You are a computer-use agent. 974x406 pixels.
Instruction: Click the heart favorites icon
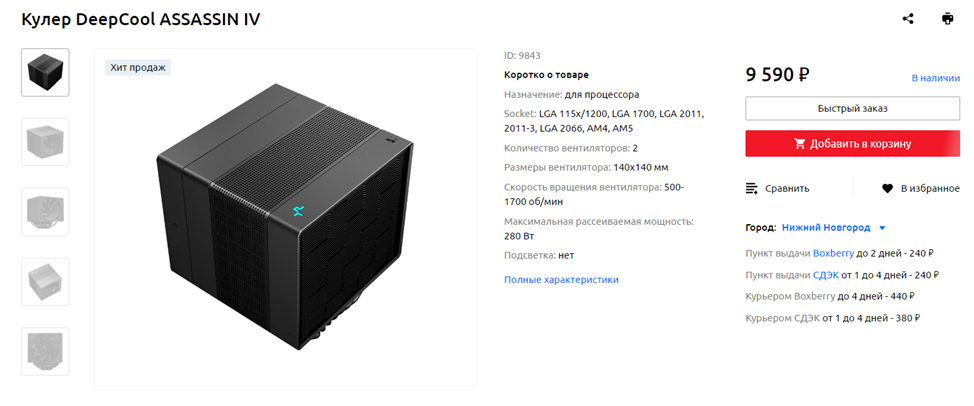click(887, 189)
